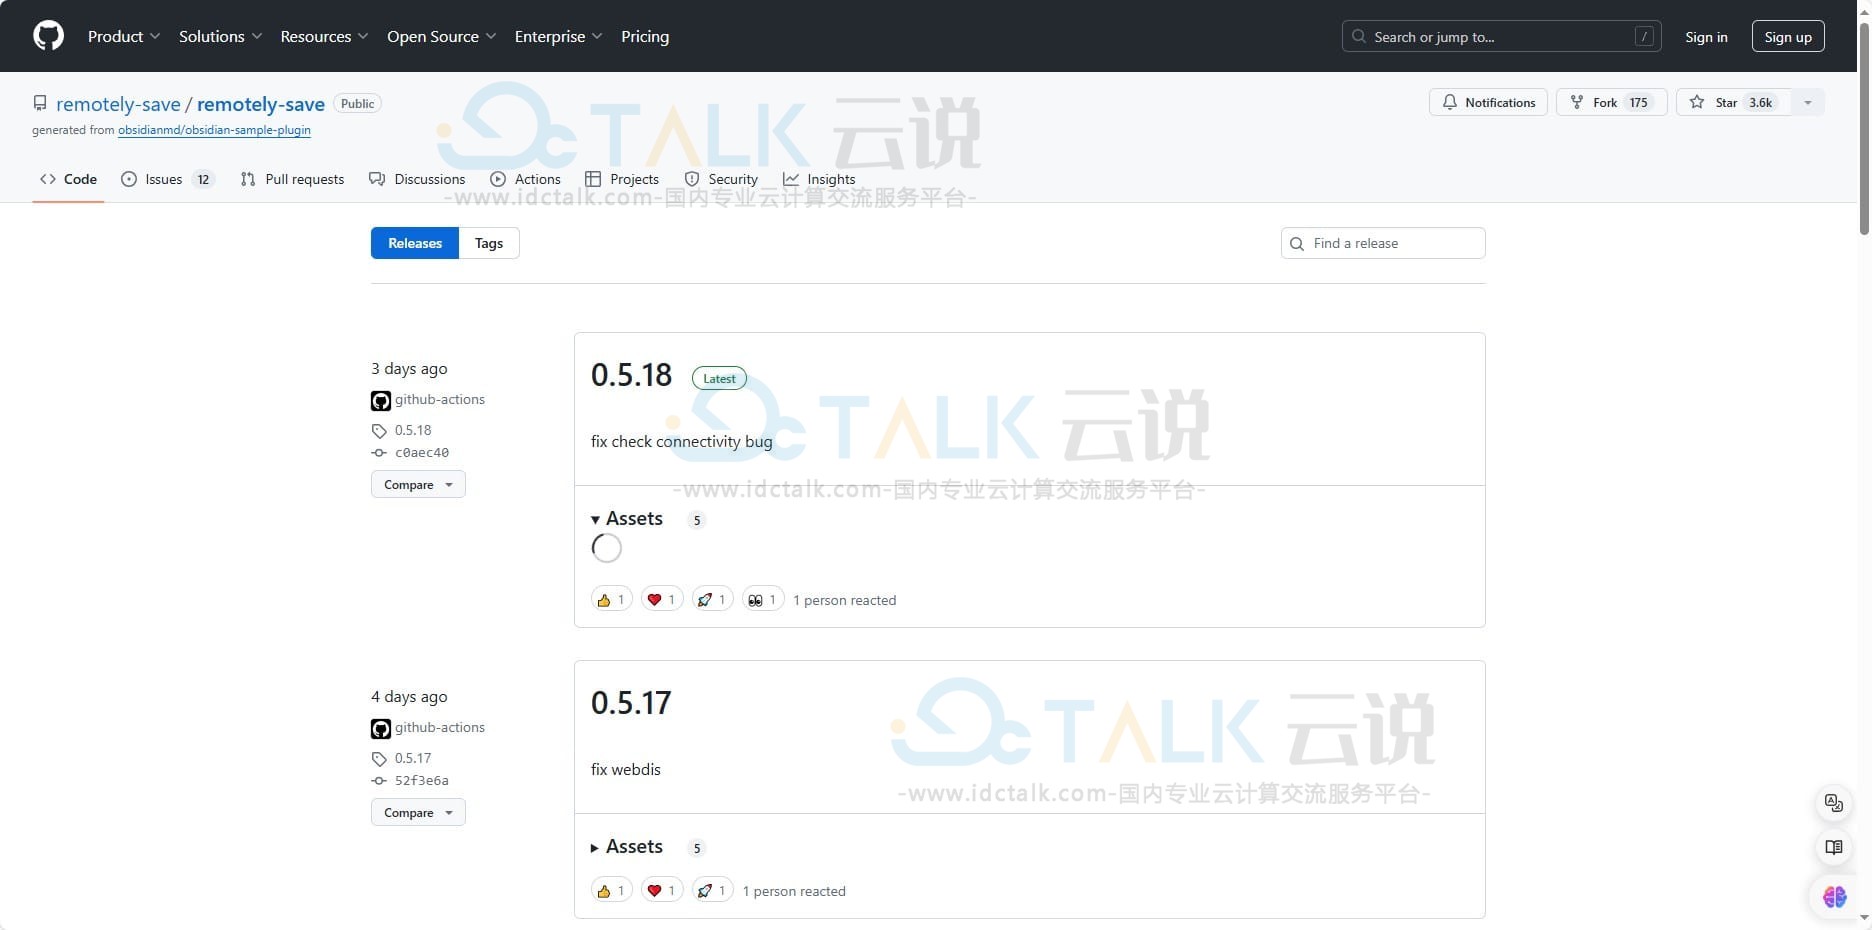Image resolution: width=1872 pixels, height=930 pixels.
Task: Open Compare dropdown for release 0.5.17
Action: pos(418,812)
